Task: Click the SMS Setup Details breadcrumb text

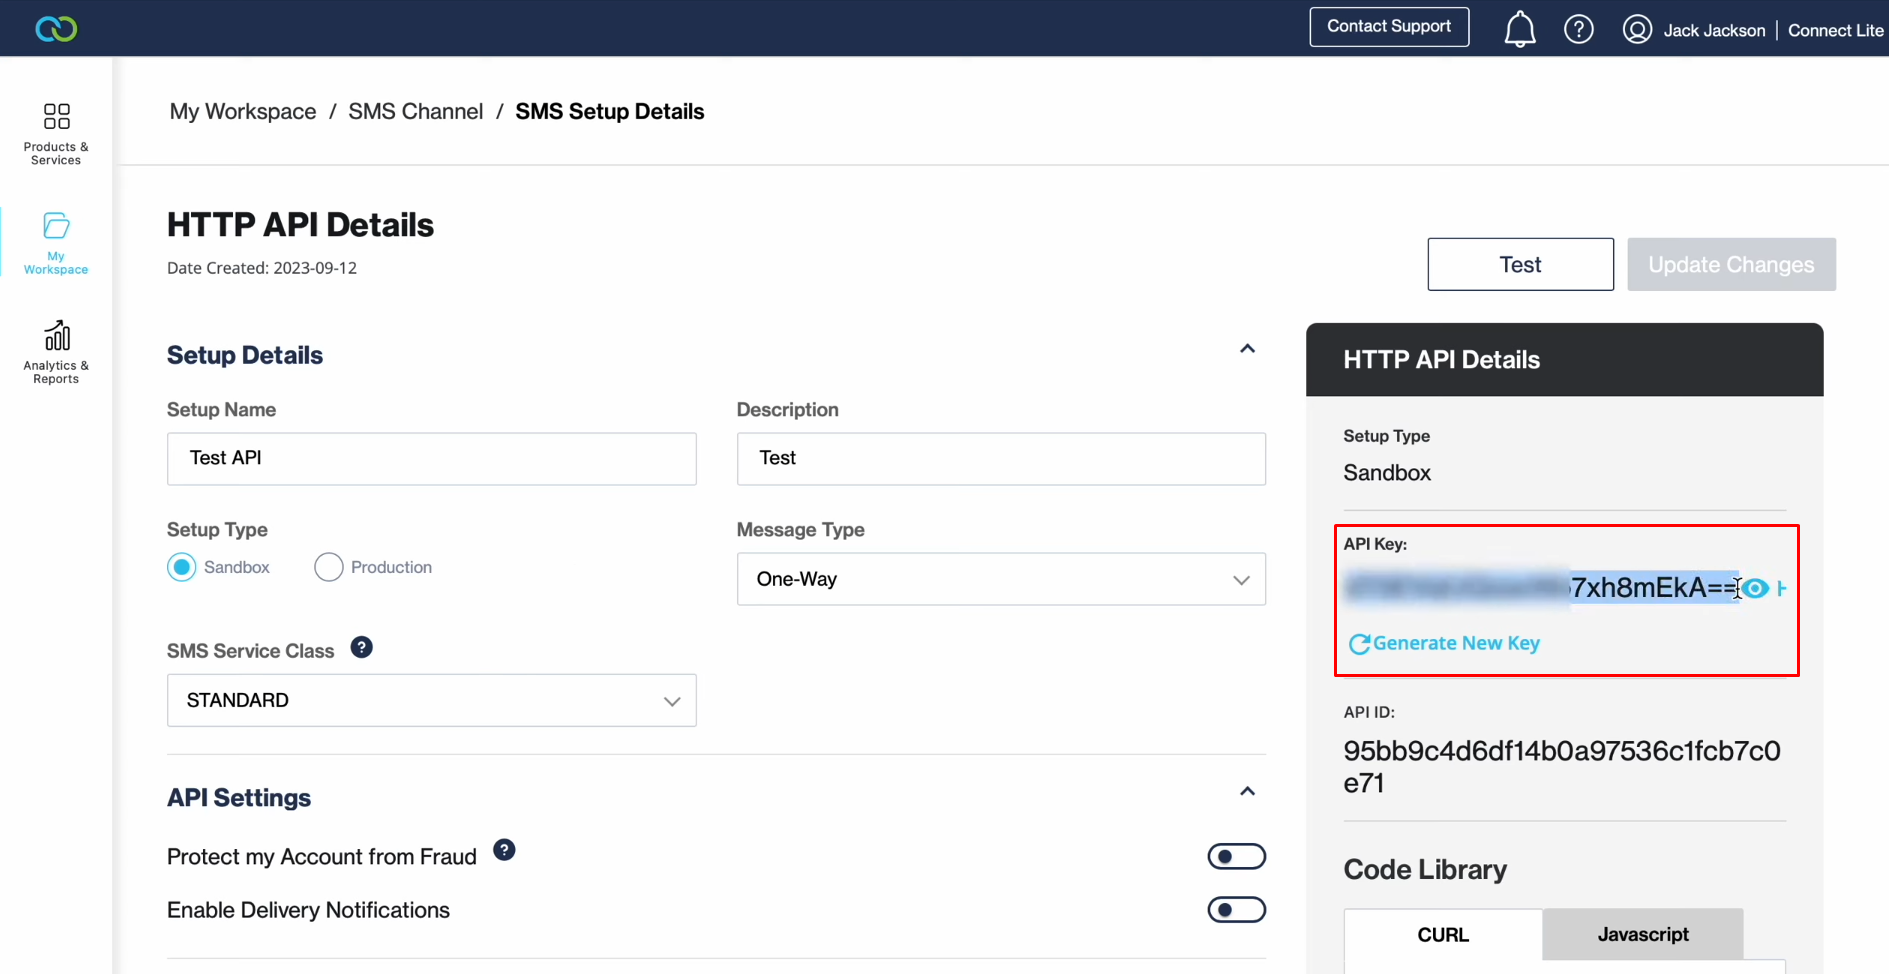Action: 610,111
